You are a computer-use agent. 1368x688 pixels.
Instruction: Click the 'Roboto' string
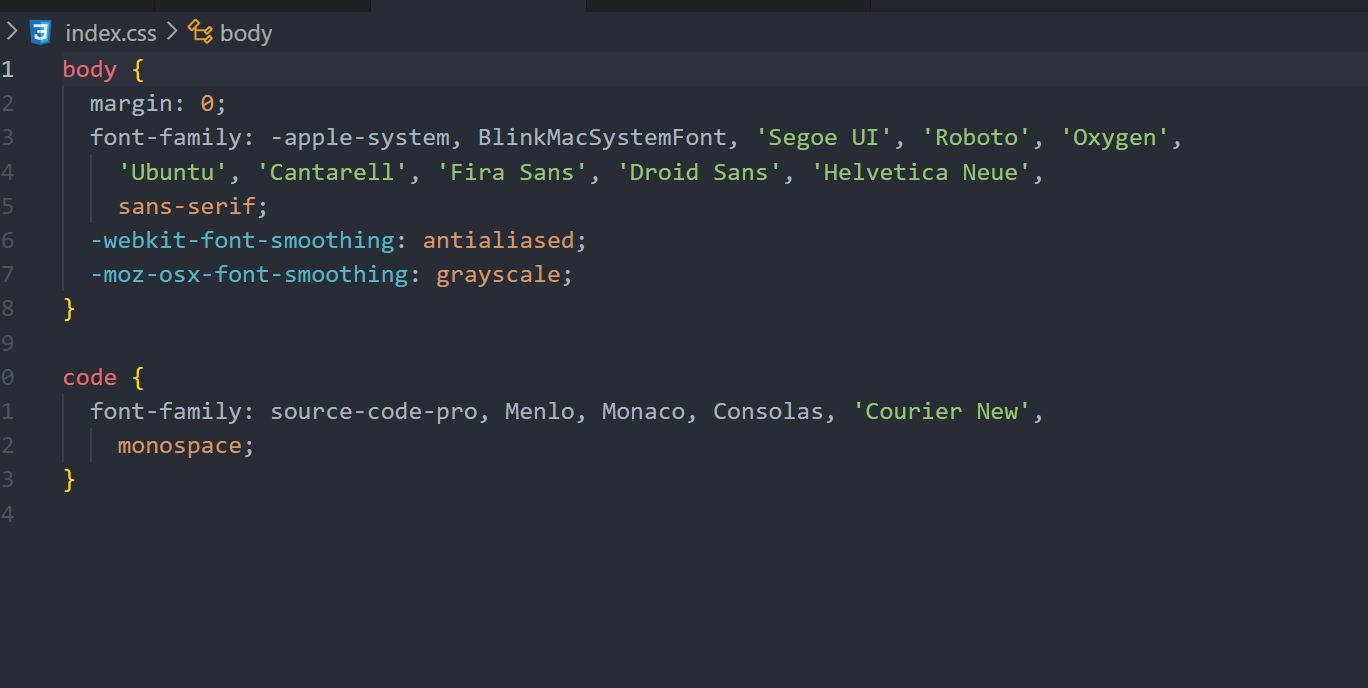pyautogui.click(x=976, y=137)
